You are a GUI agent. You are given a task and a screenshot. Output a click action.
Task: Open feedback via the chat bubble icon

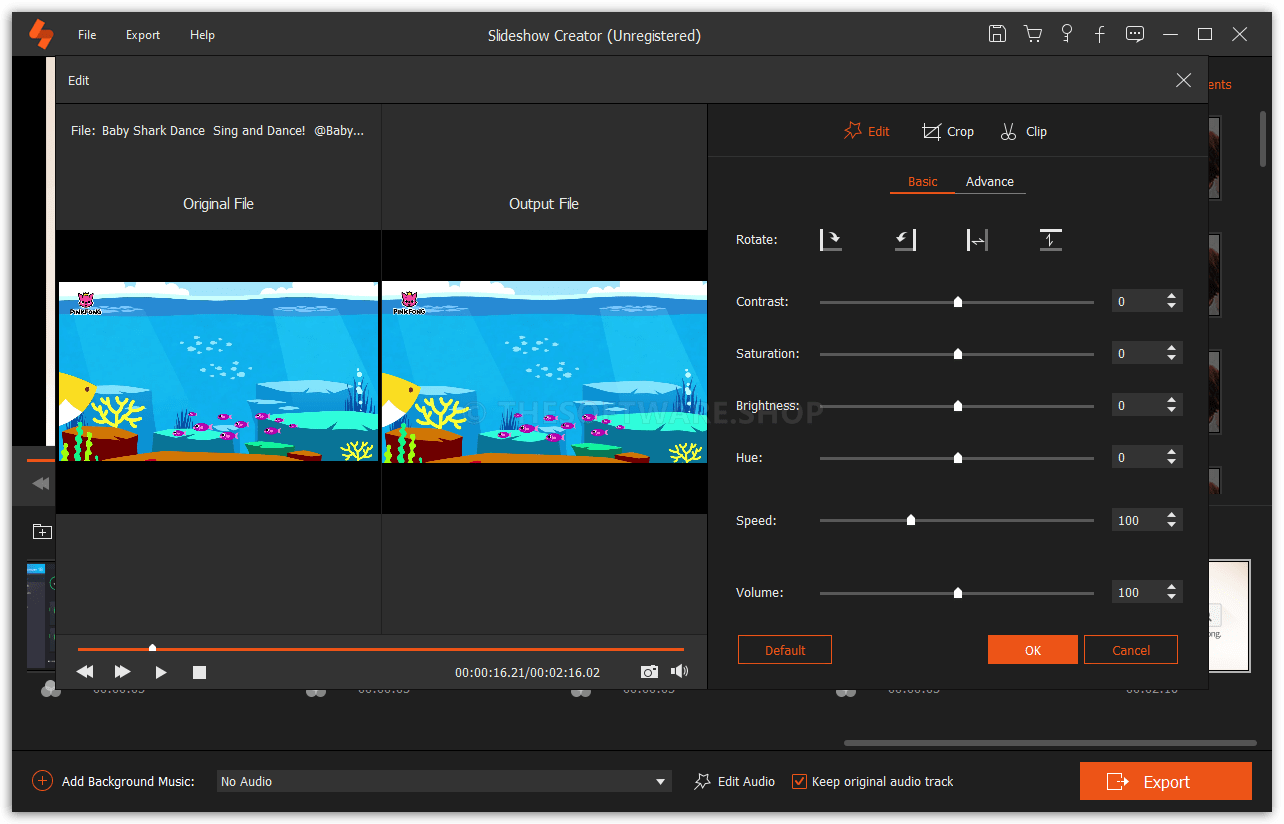click(1134, 33)
